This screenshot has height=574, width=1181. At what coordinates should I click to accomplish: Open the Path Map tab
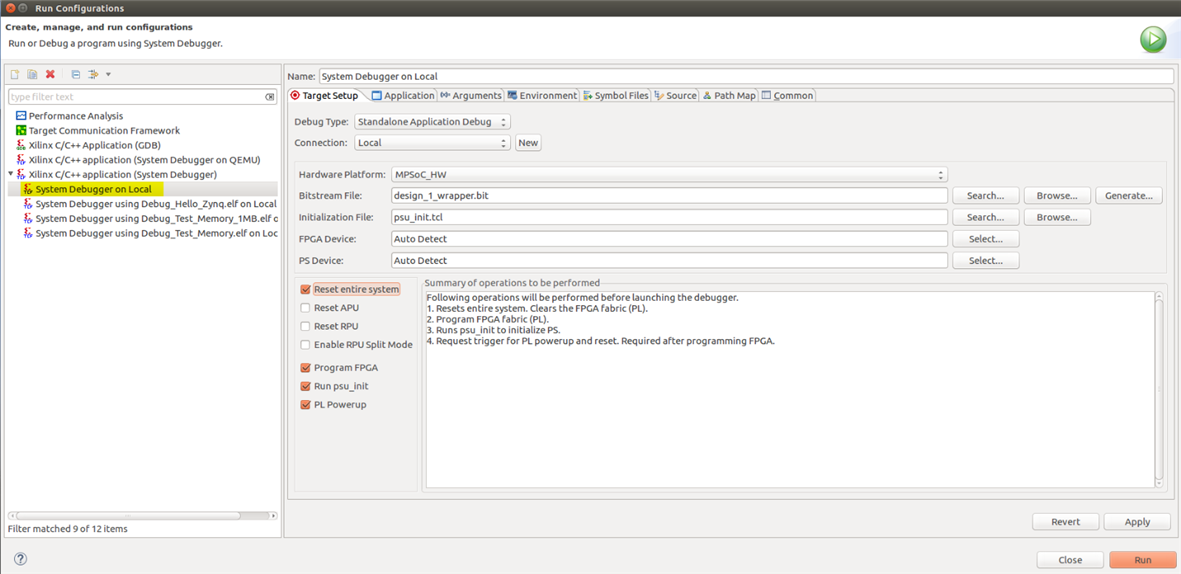[729, 96]
